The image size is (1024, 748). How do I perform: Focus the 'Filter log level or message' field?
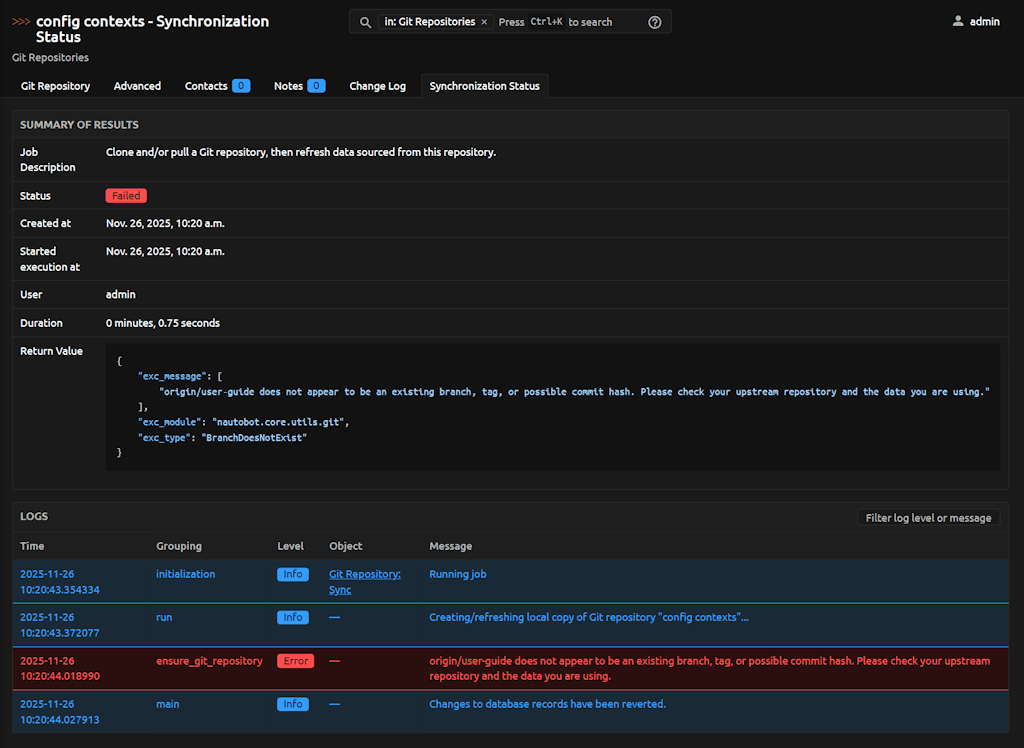(x=928, y=518)
